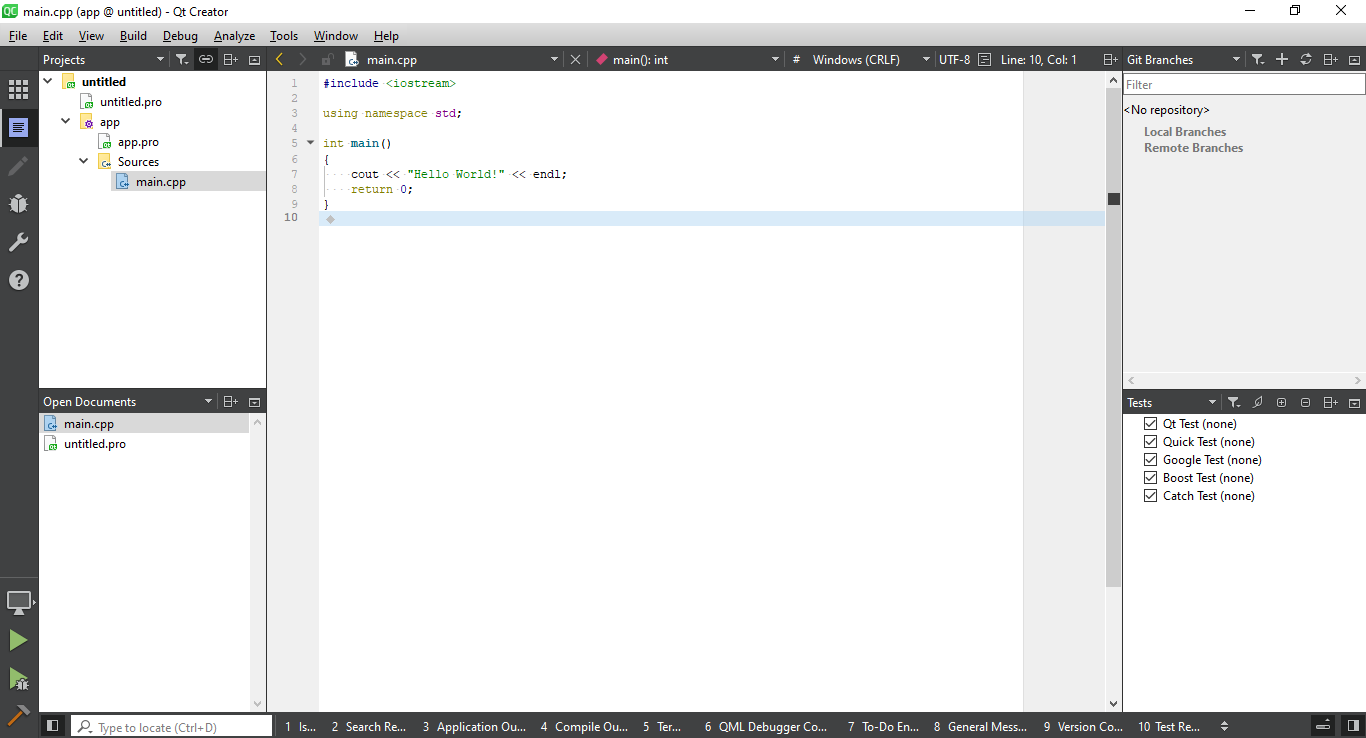This screenshot has width=1366, height=738.
Task: Uncheck Google Test checkbox
Action: [1150, 460]
